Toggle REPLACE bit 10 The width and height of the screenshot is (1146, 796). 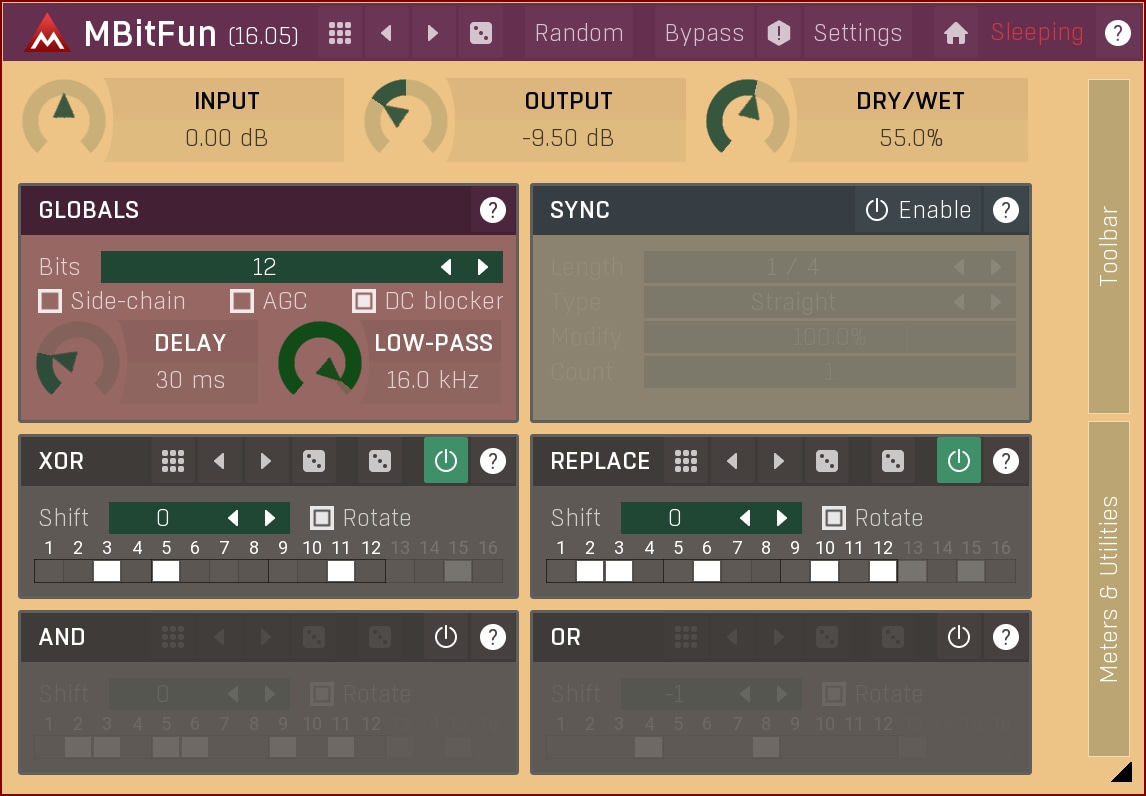824,571
